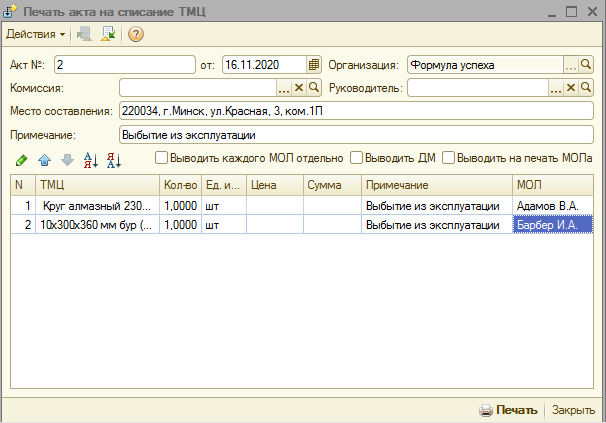Open the calendar picker for date field
The image size is (606, 423).
(x=313, y=65)
